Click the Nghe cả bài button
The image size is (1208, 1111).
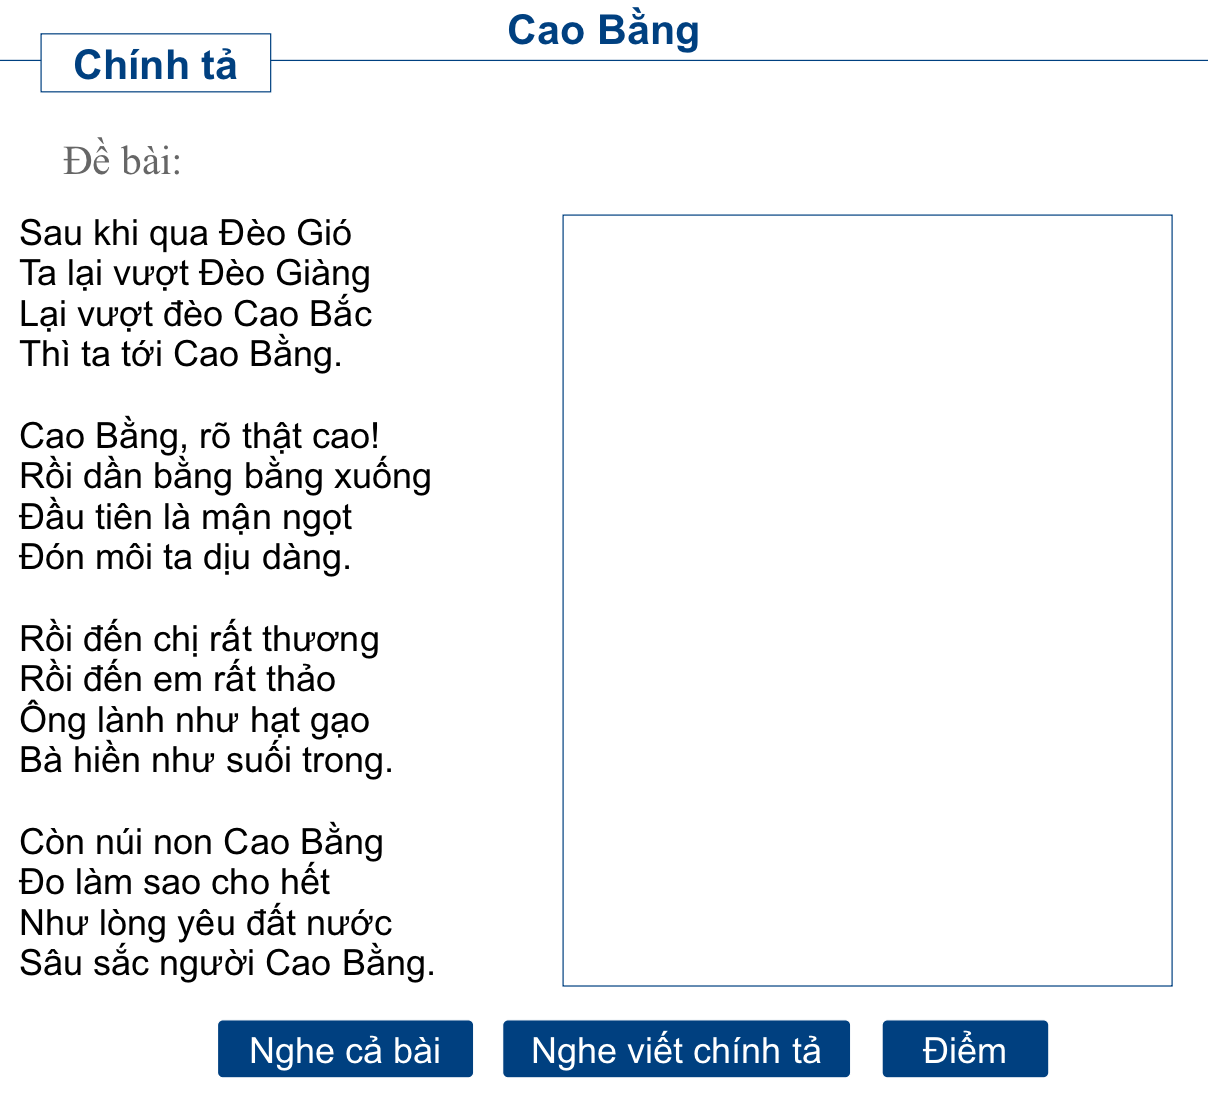point(345,1050)
